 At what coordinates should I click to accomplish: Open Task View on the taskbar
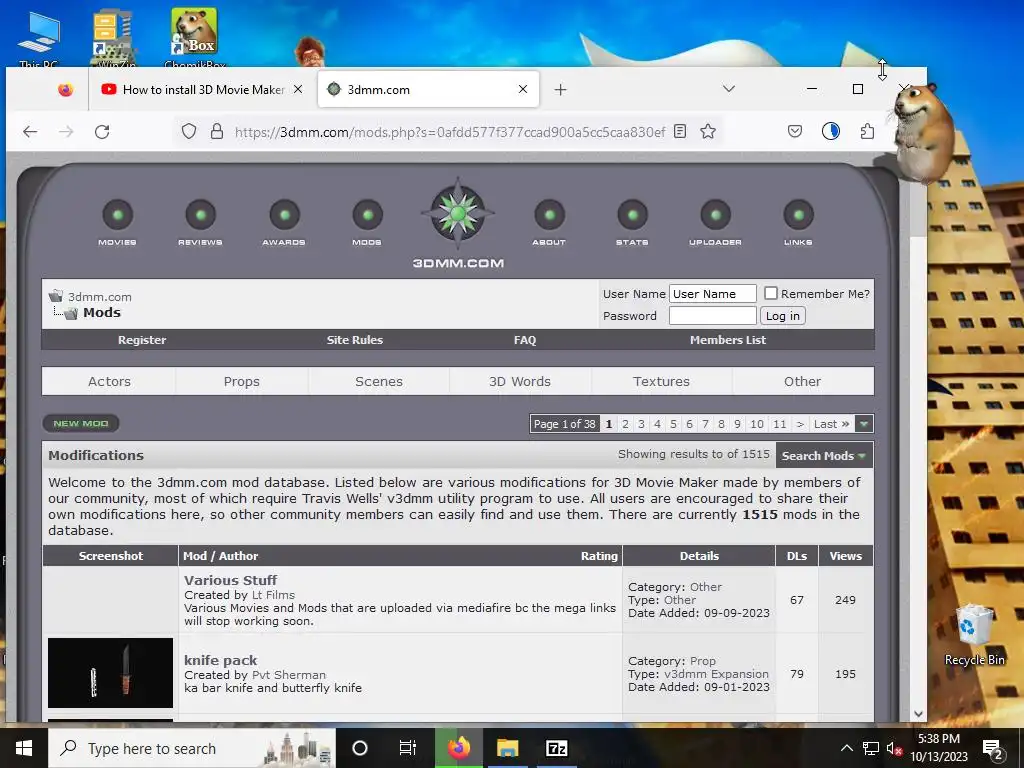[x=408, y=748]
